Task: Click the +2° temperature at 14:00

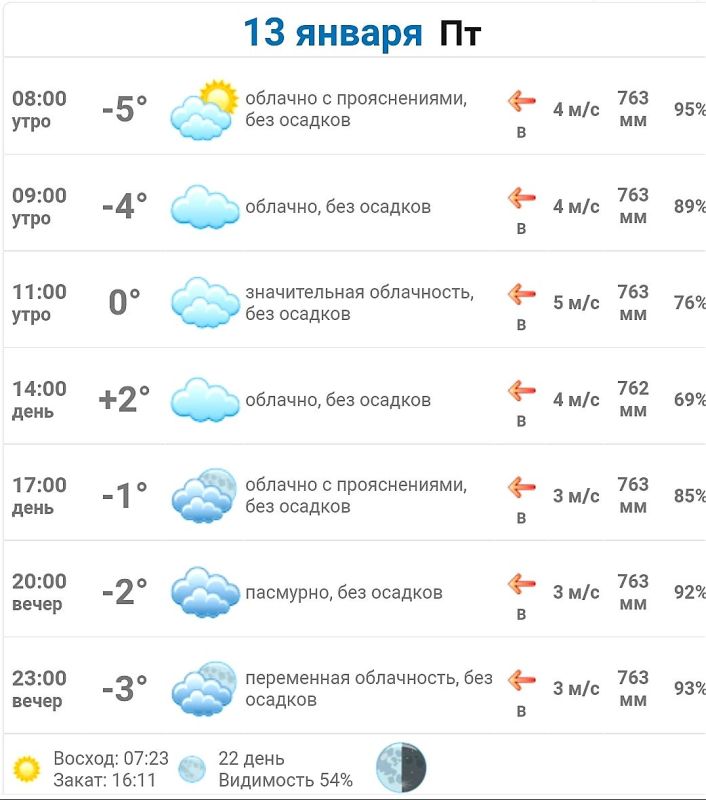Action: [124, 399]
